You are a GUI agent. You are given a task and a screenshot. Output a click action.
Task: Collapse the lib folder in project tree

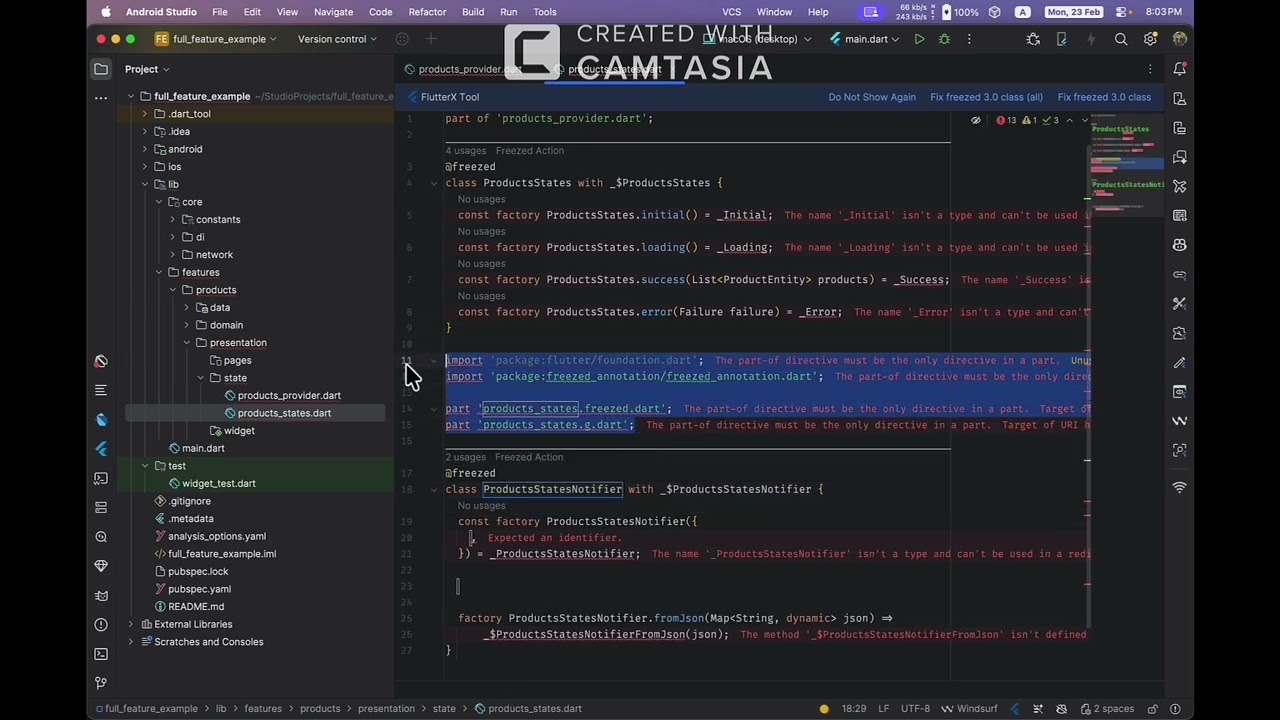pos(145,184)
